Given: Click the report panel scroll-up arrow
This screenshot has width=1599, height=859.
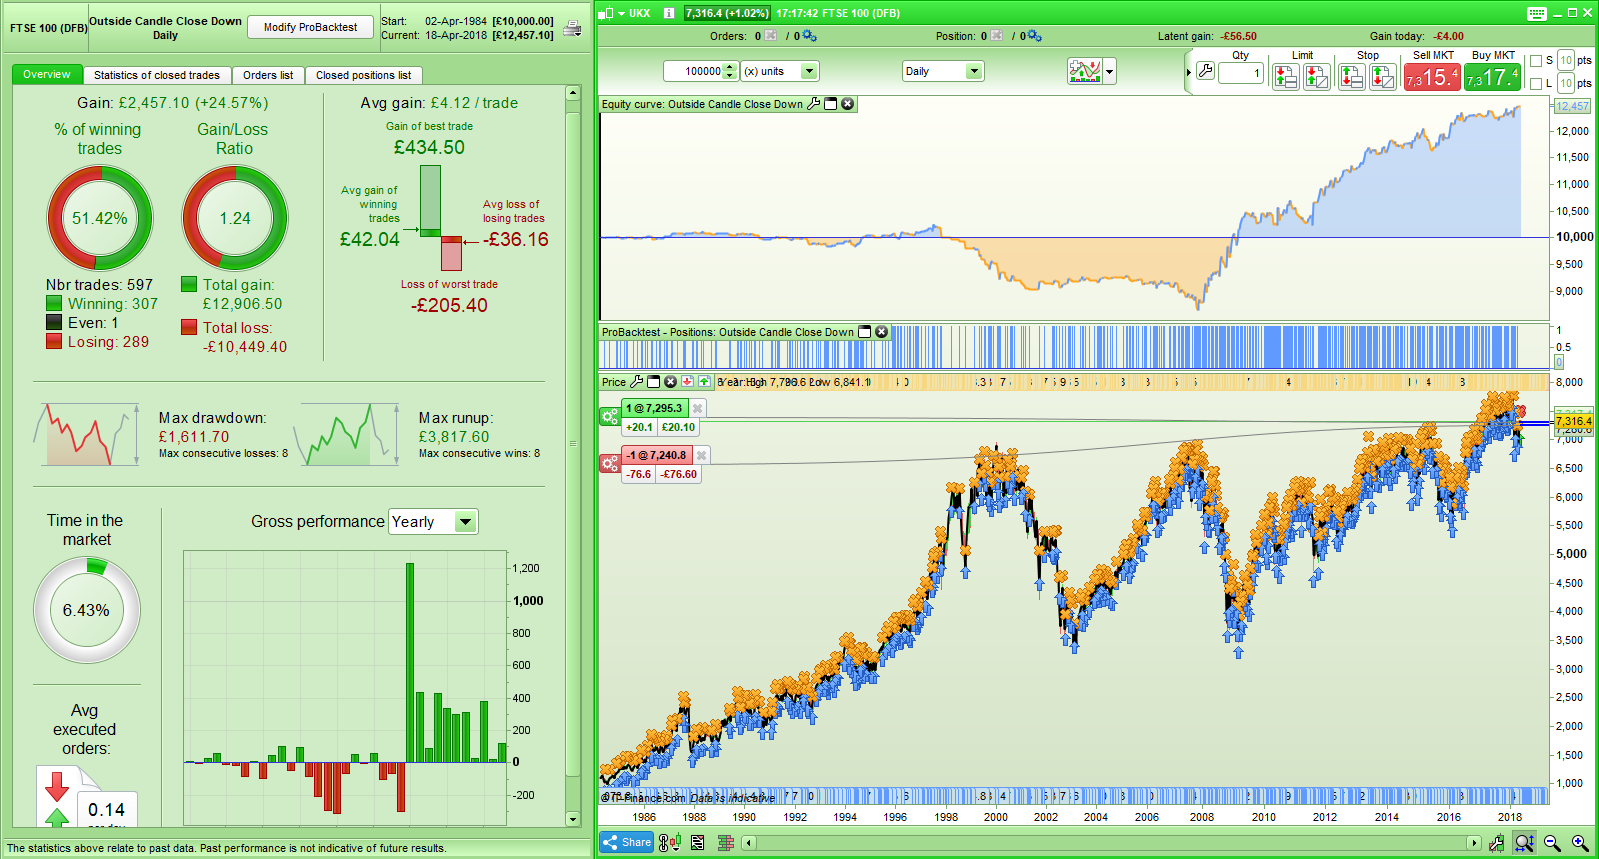Looking at the screenshot, I should point(573,93).
